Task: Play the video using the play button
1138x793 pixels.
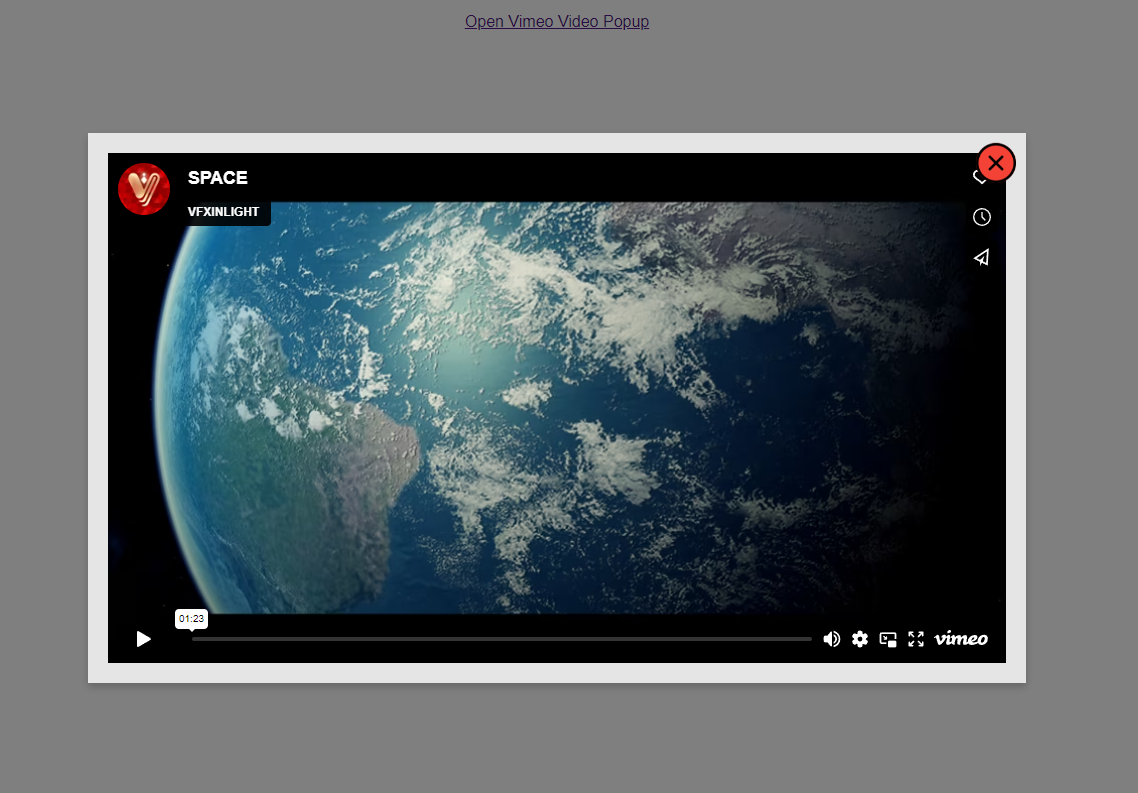Action: [144, 639]
